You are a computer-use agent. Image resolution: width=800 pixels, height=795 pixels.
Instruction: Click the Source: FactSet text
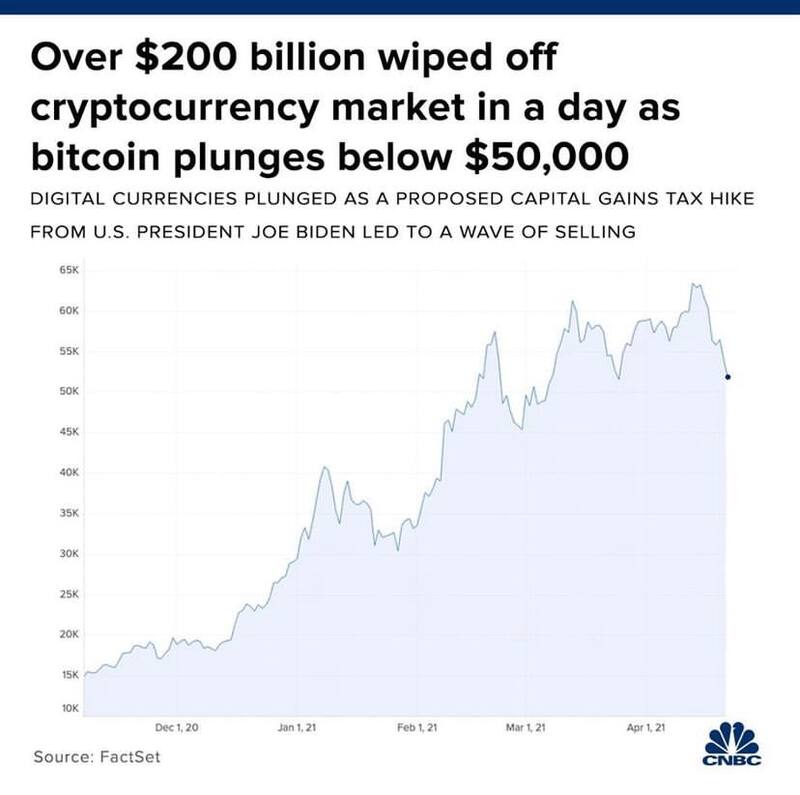click(96, 757)
